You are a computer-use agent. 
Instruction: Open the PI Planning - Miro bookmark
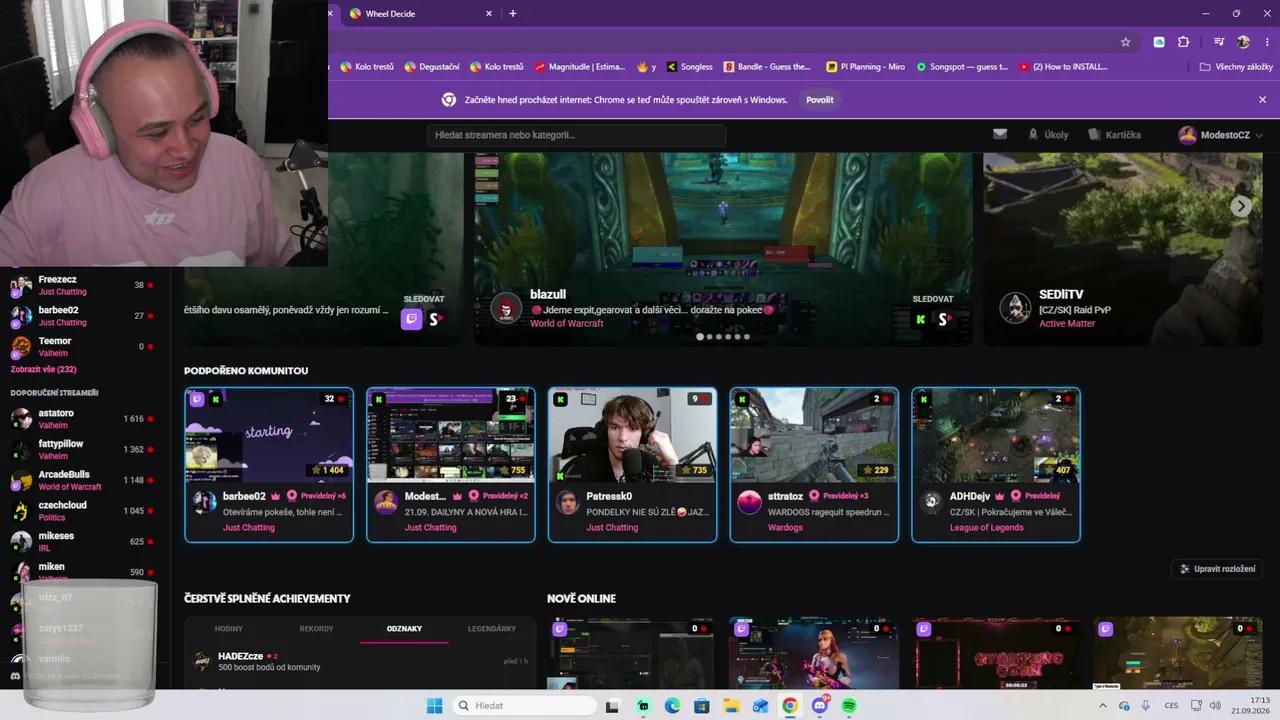click(x=865, y=67)
